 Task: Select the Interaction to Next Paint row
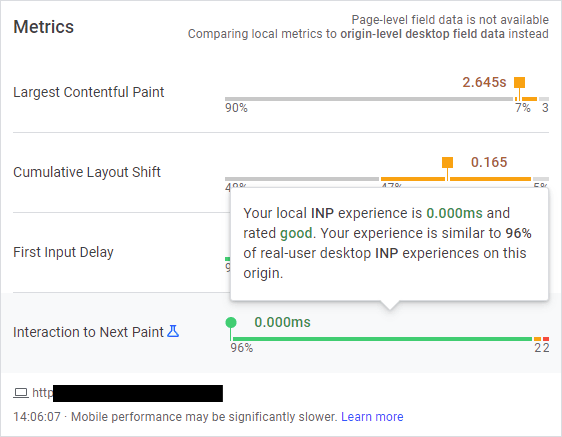click(281, 333)
